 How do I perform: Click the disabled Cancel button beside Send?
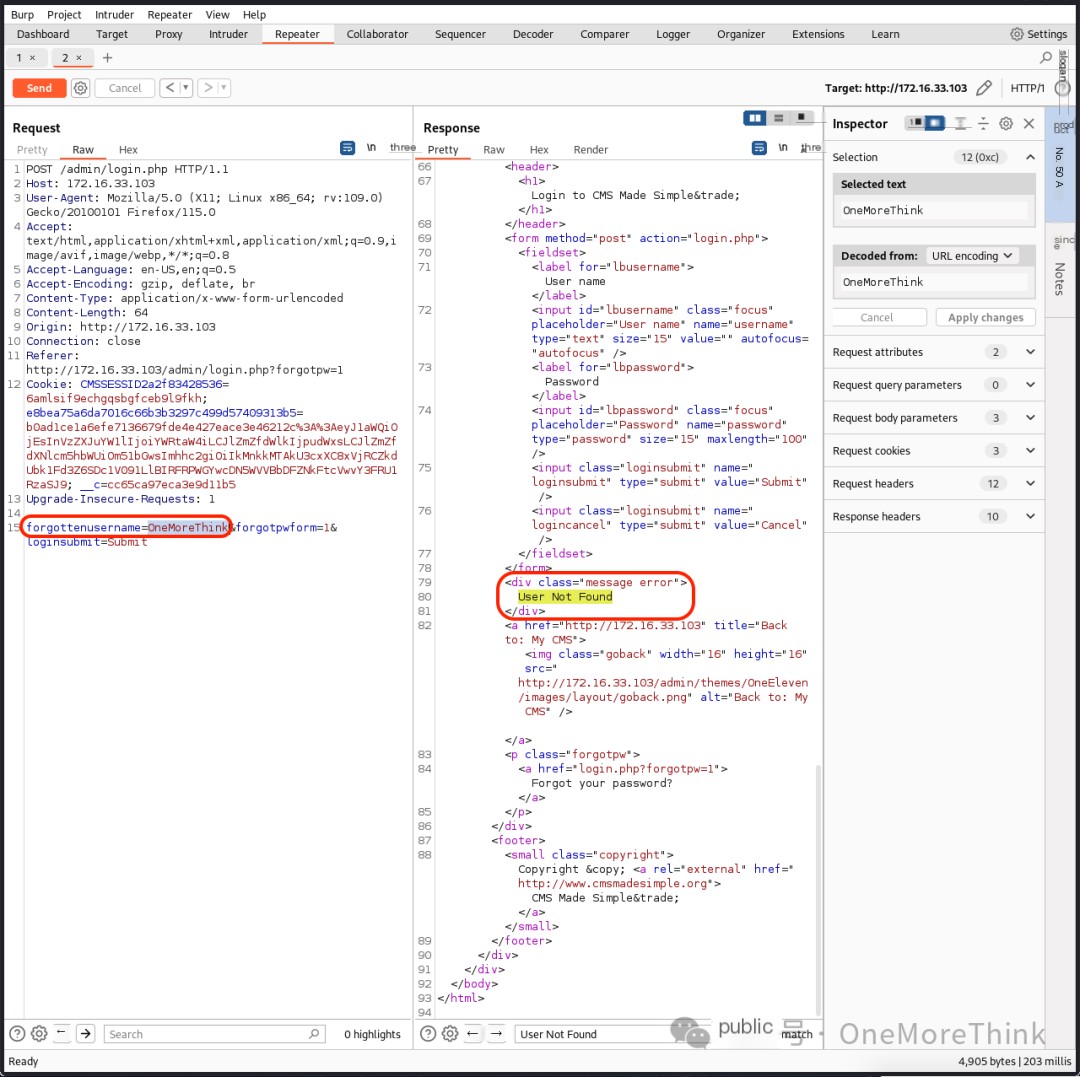(125, 88)
